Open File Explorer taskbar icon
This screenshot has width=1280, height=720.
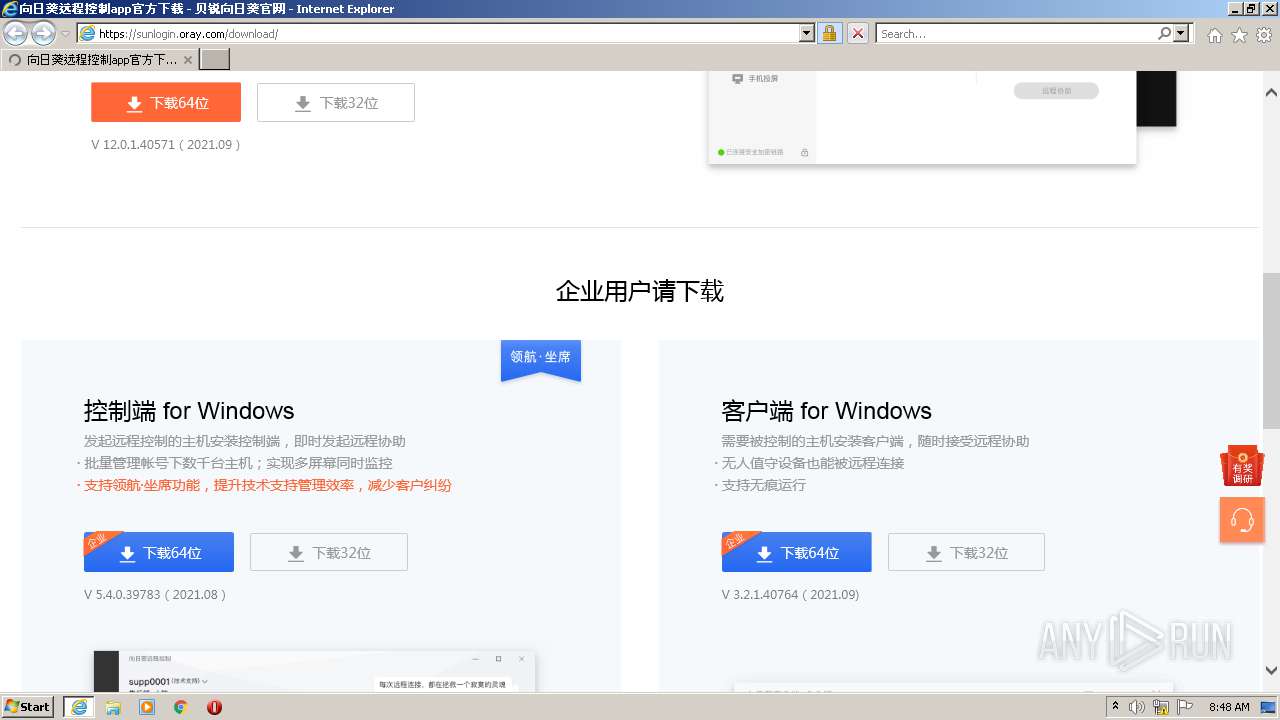point(113,707)
